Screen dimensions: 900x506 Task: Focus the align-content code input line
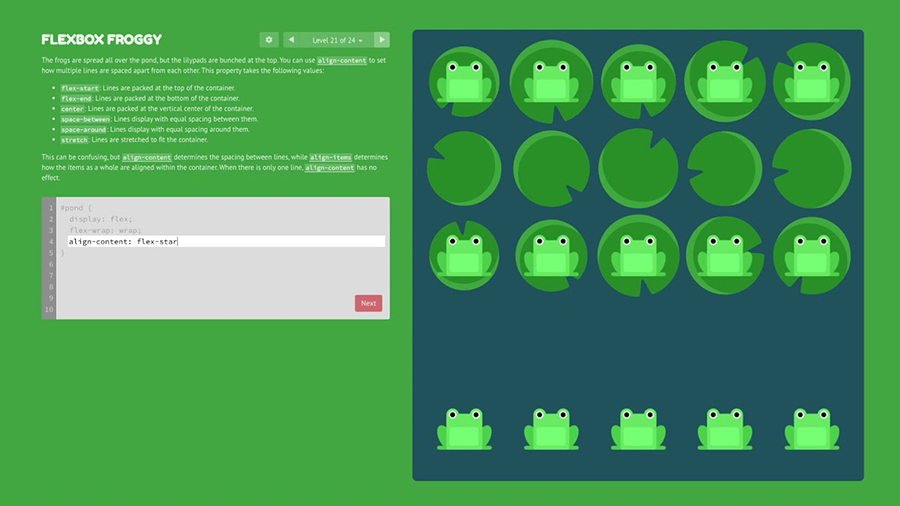tap(225, 241)
